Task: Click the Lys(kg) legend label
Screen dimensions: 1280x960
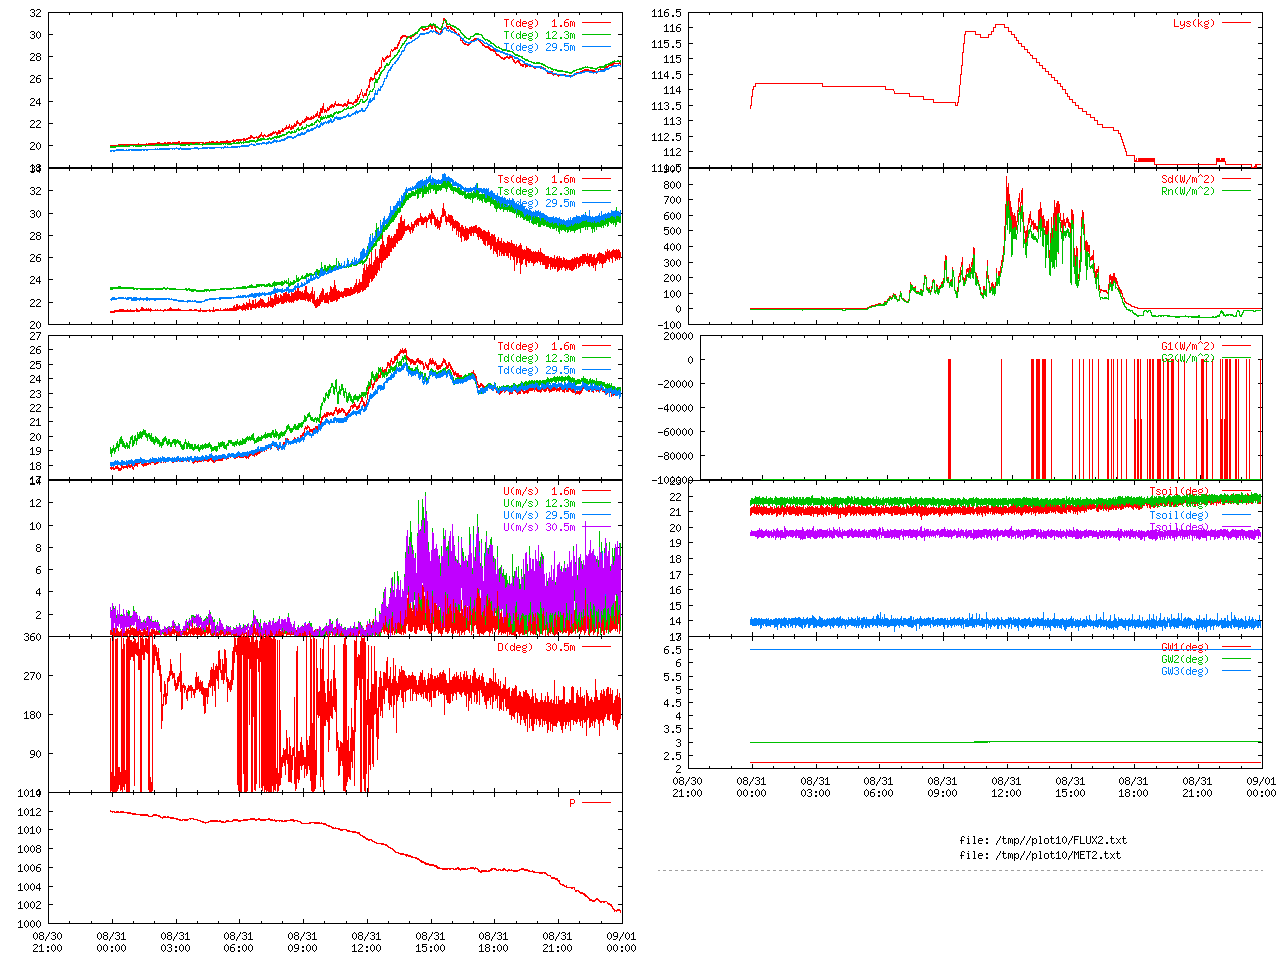Action: pyautogui.click(x=1193, y=23)
